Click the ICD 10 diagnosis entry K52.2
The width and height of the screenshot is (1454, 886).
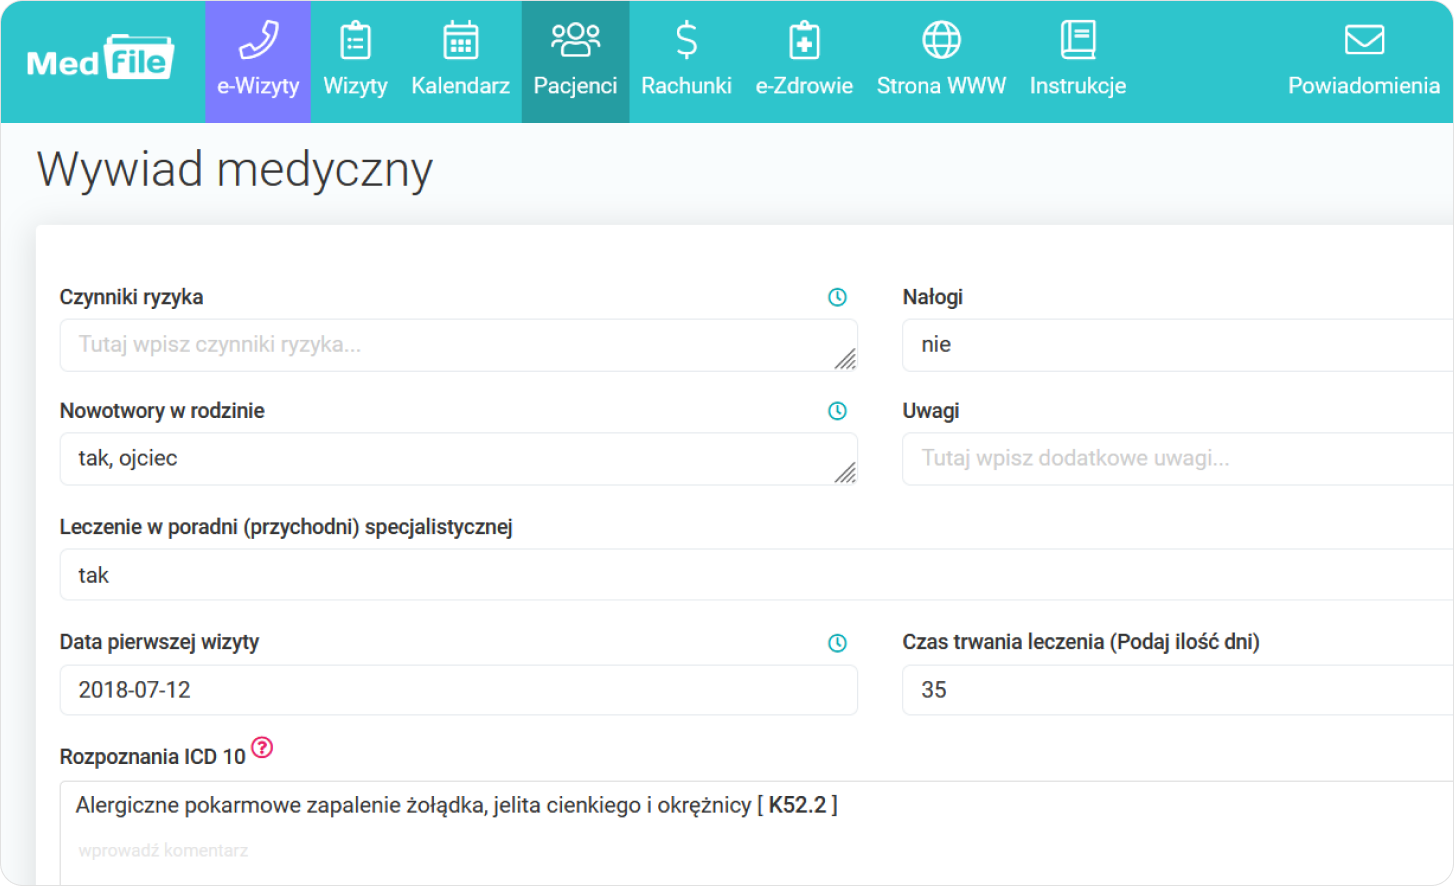click(x=457, y=805)
